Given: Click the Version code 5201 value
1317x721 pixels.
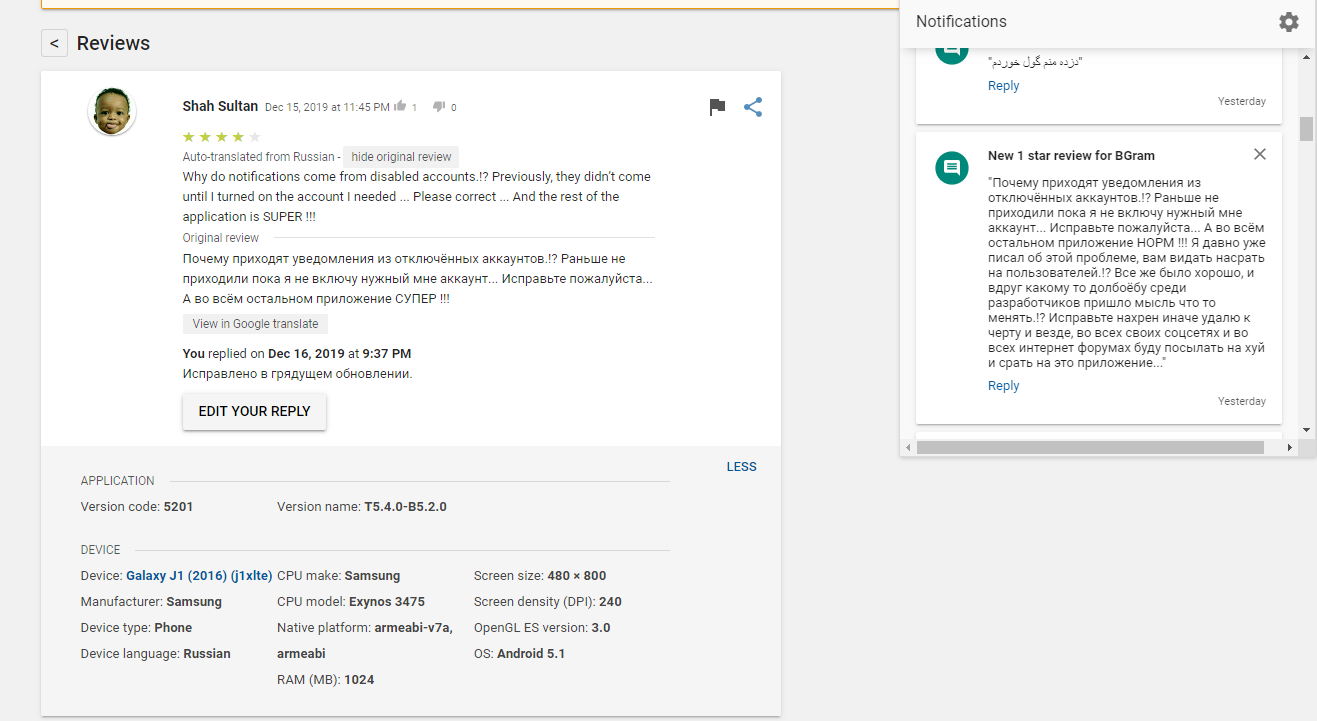Looking at the screenshot, I should (x=178, y=507).
